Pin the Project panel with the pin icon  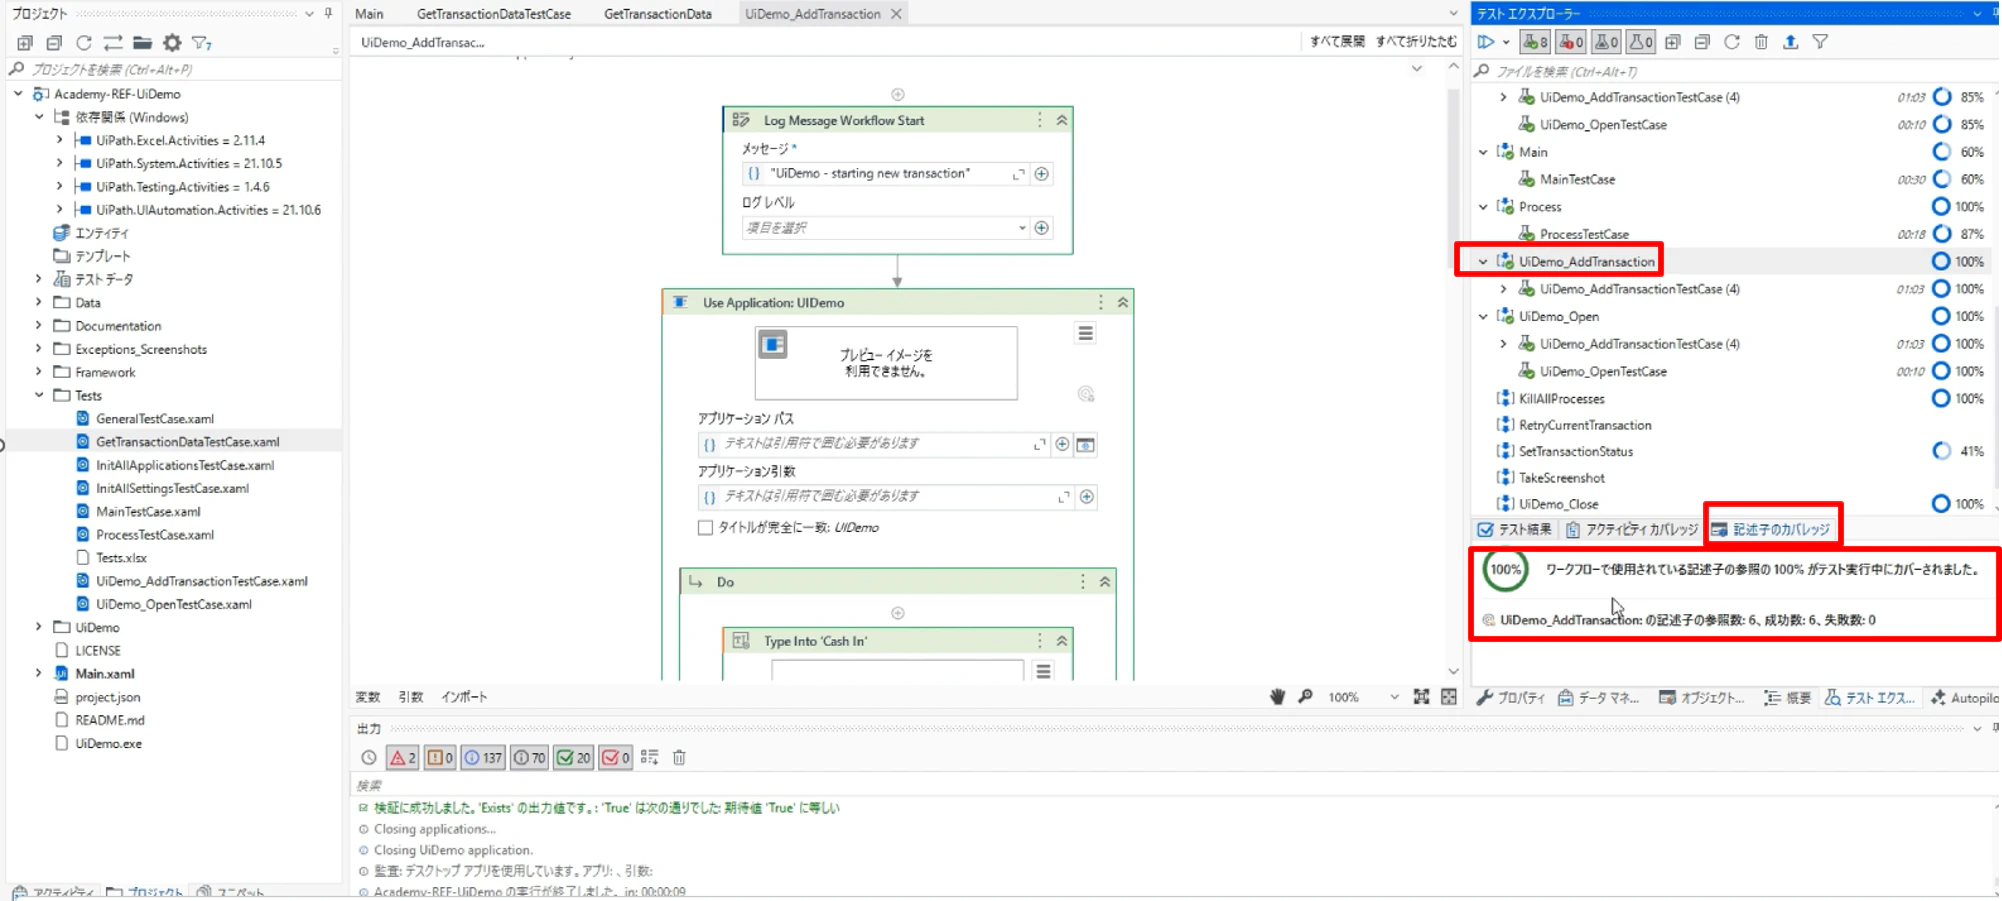(x=329, y=14)
